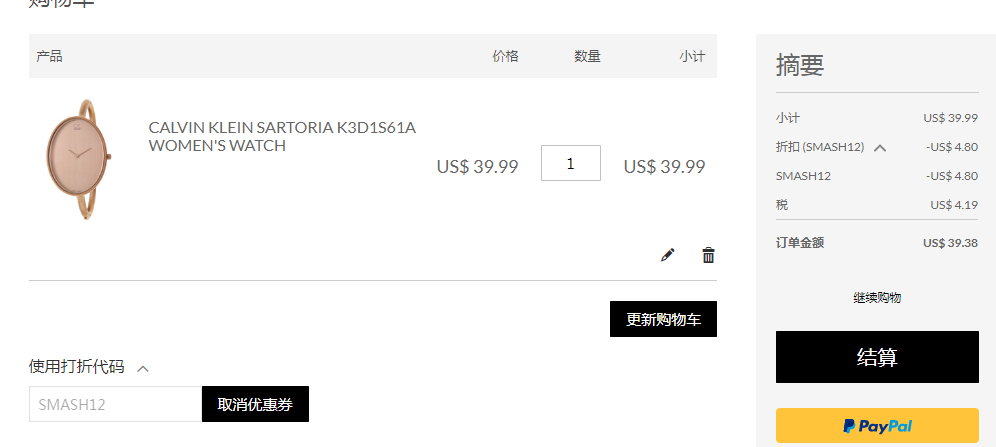
Task: Click the 订单金额 total row
Action: click(x=877, y=243)
